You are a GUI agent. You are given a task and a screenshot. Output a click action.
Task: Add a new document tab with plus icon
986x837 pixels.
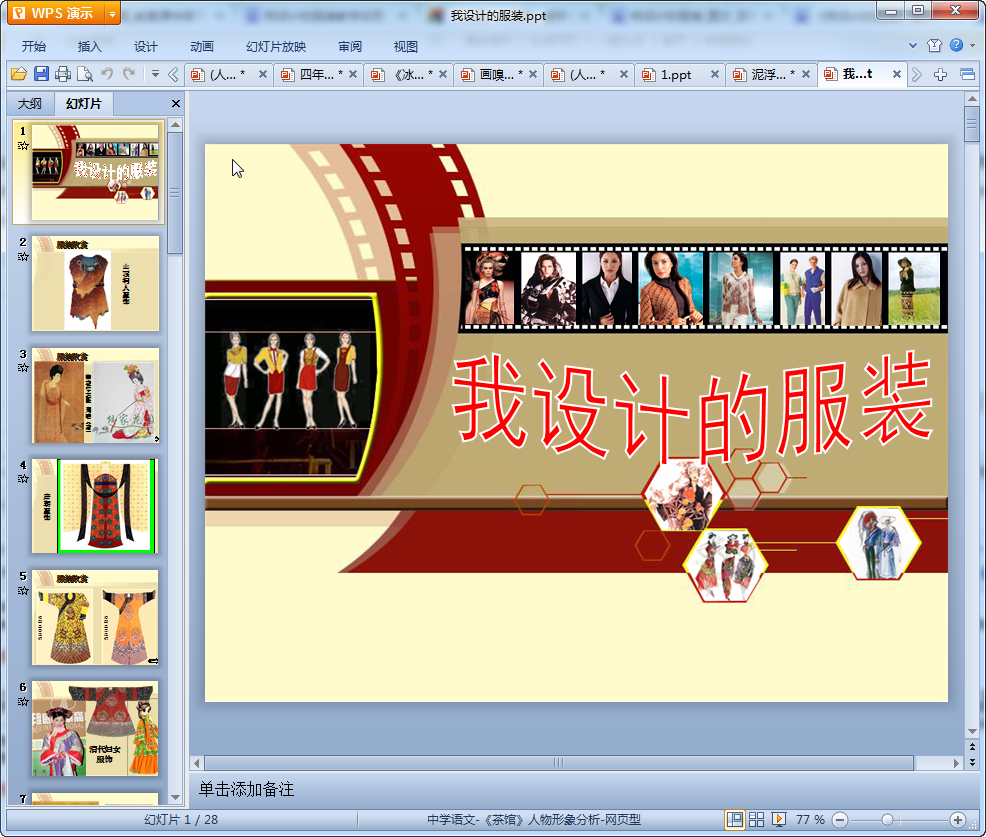[940, 75]
